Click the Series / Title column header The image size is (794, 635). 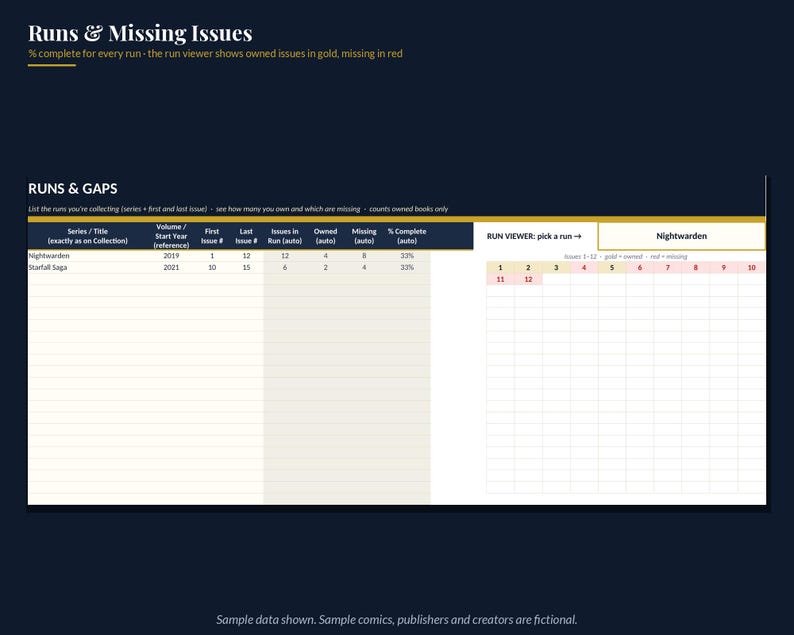pos(87,236)
